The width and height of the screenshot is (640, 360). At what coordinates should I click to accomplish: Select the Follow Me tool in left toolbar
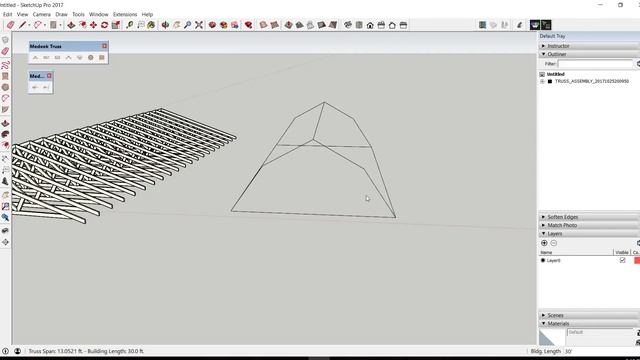[5, 134]
